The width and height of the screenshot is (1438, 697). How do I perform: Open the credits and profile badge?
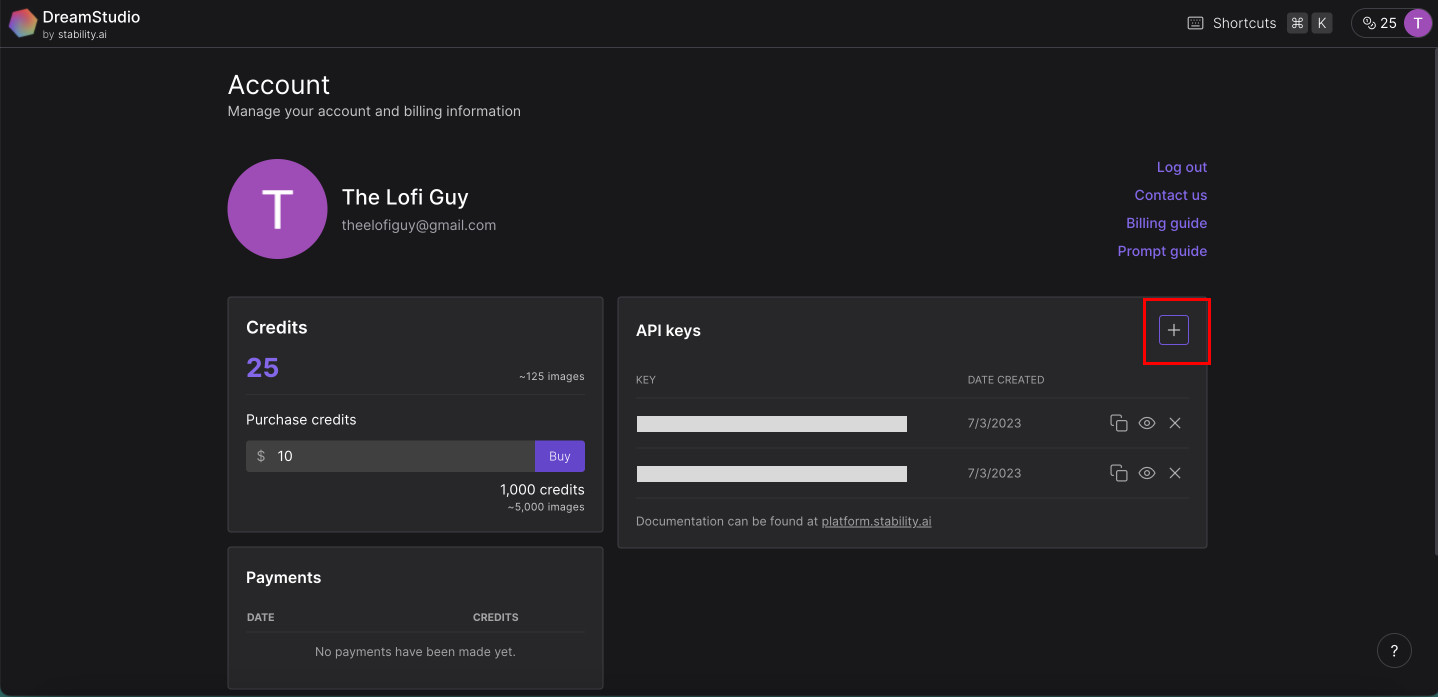tap(1391, 23)
